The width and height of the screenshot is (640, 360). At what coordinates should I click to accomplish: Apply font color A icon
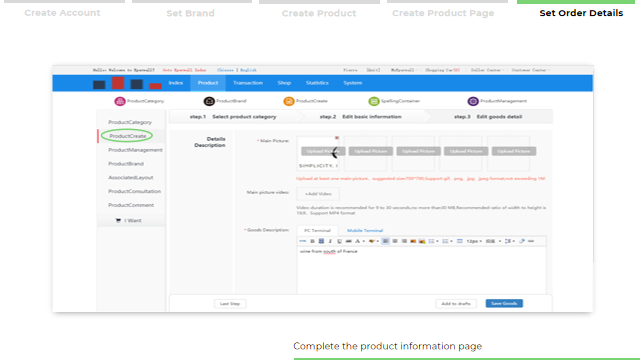358,241
